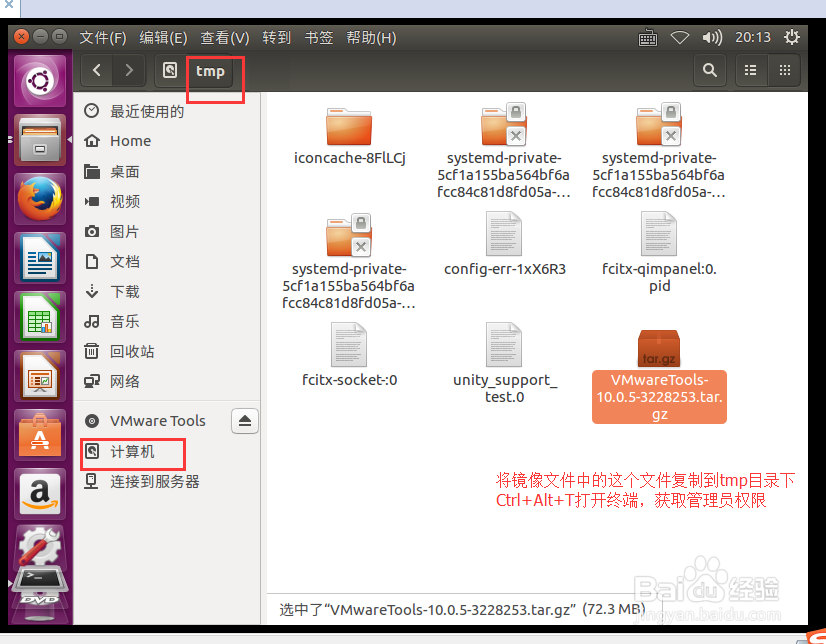Open 回收站 in the sidebar

point(169,351)
